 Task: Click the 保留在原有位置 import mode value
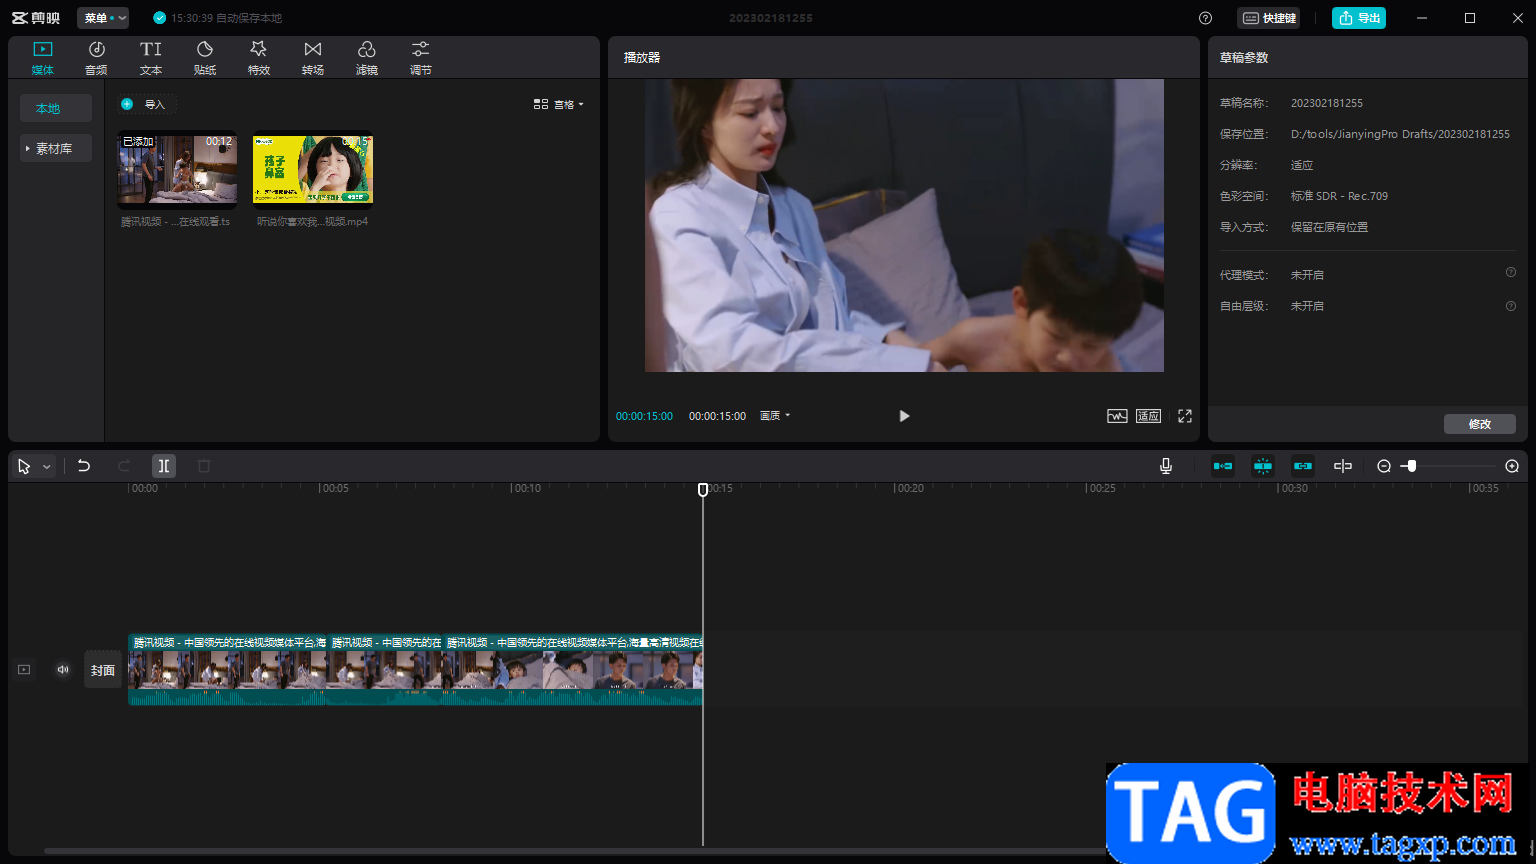click(x=1329, y=227)
